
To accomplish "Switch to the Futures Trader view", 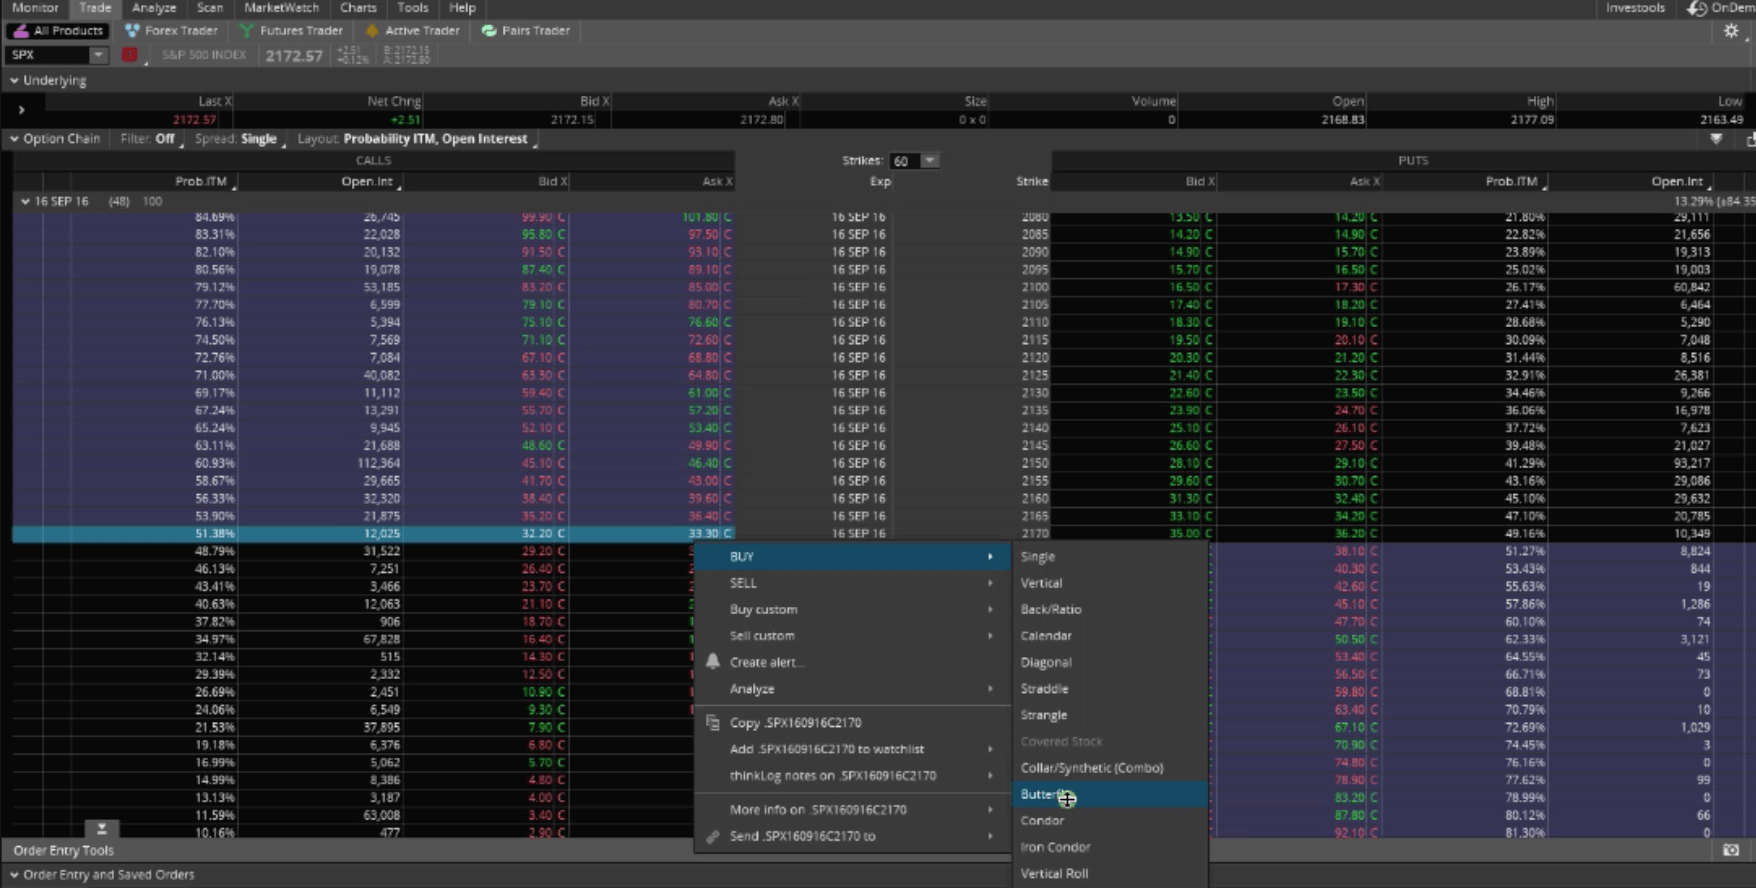I will pyautogui.click(x=291, y=31).
